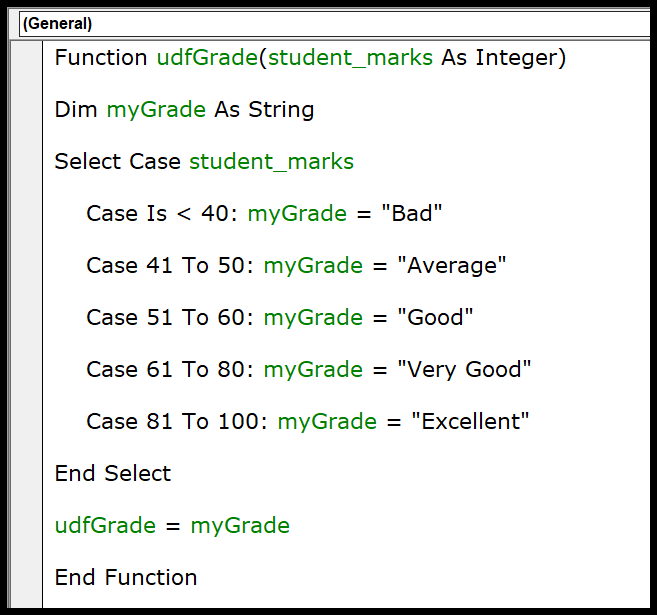
Task: Place cursor on the End Function line
Action: pyautogui.click(x=126, y=578)
